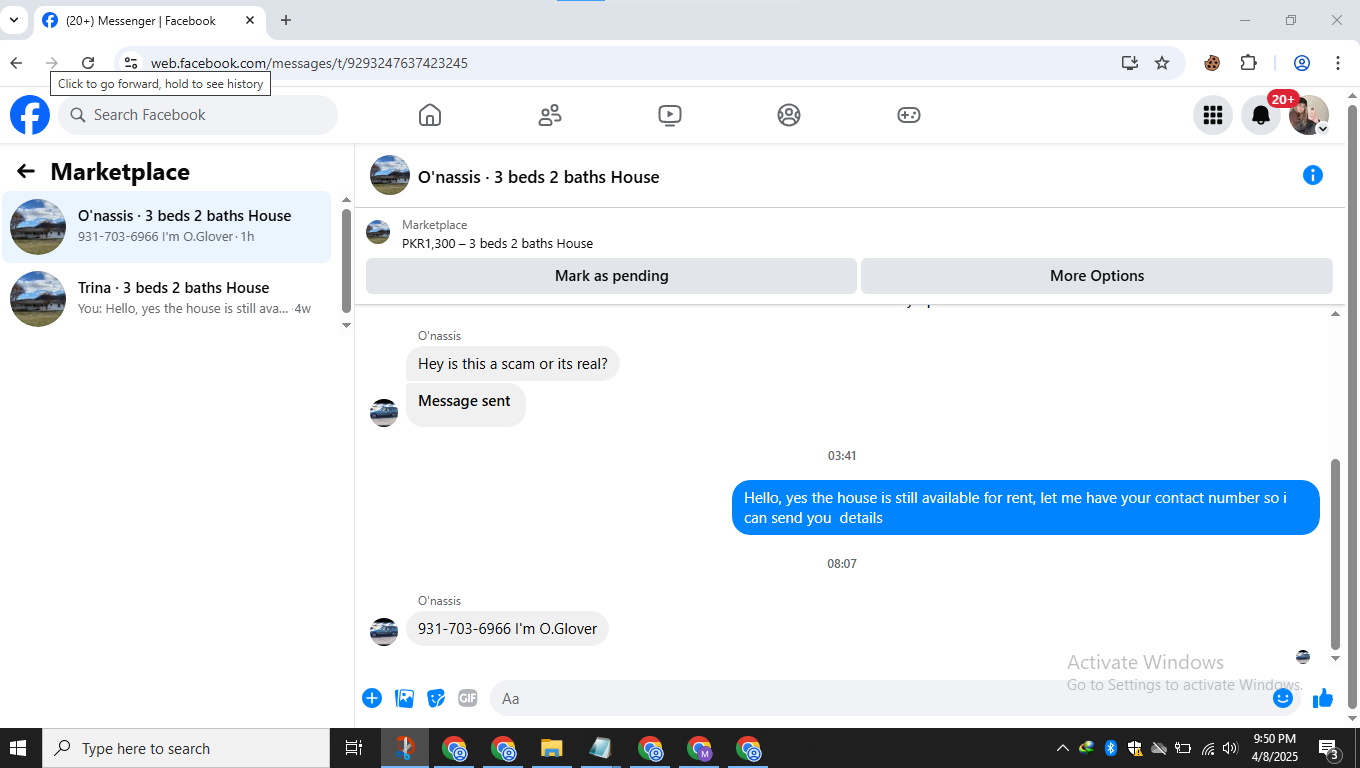Open the Groups icon in top navigation
Screen dimensions: 1360x768
tap(789, 115)
